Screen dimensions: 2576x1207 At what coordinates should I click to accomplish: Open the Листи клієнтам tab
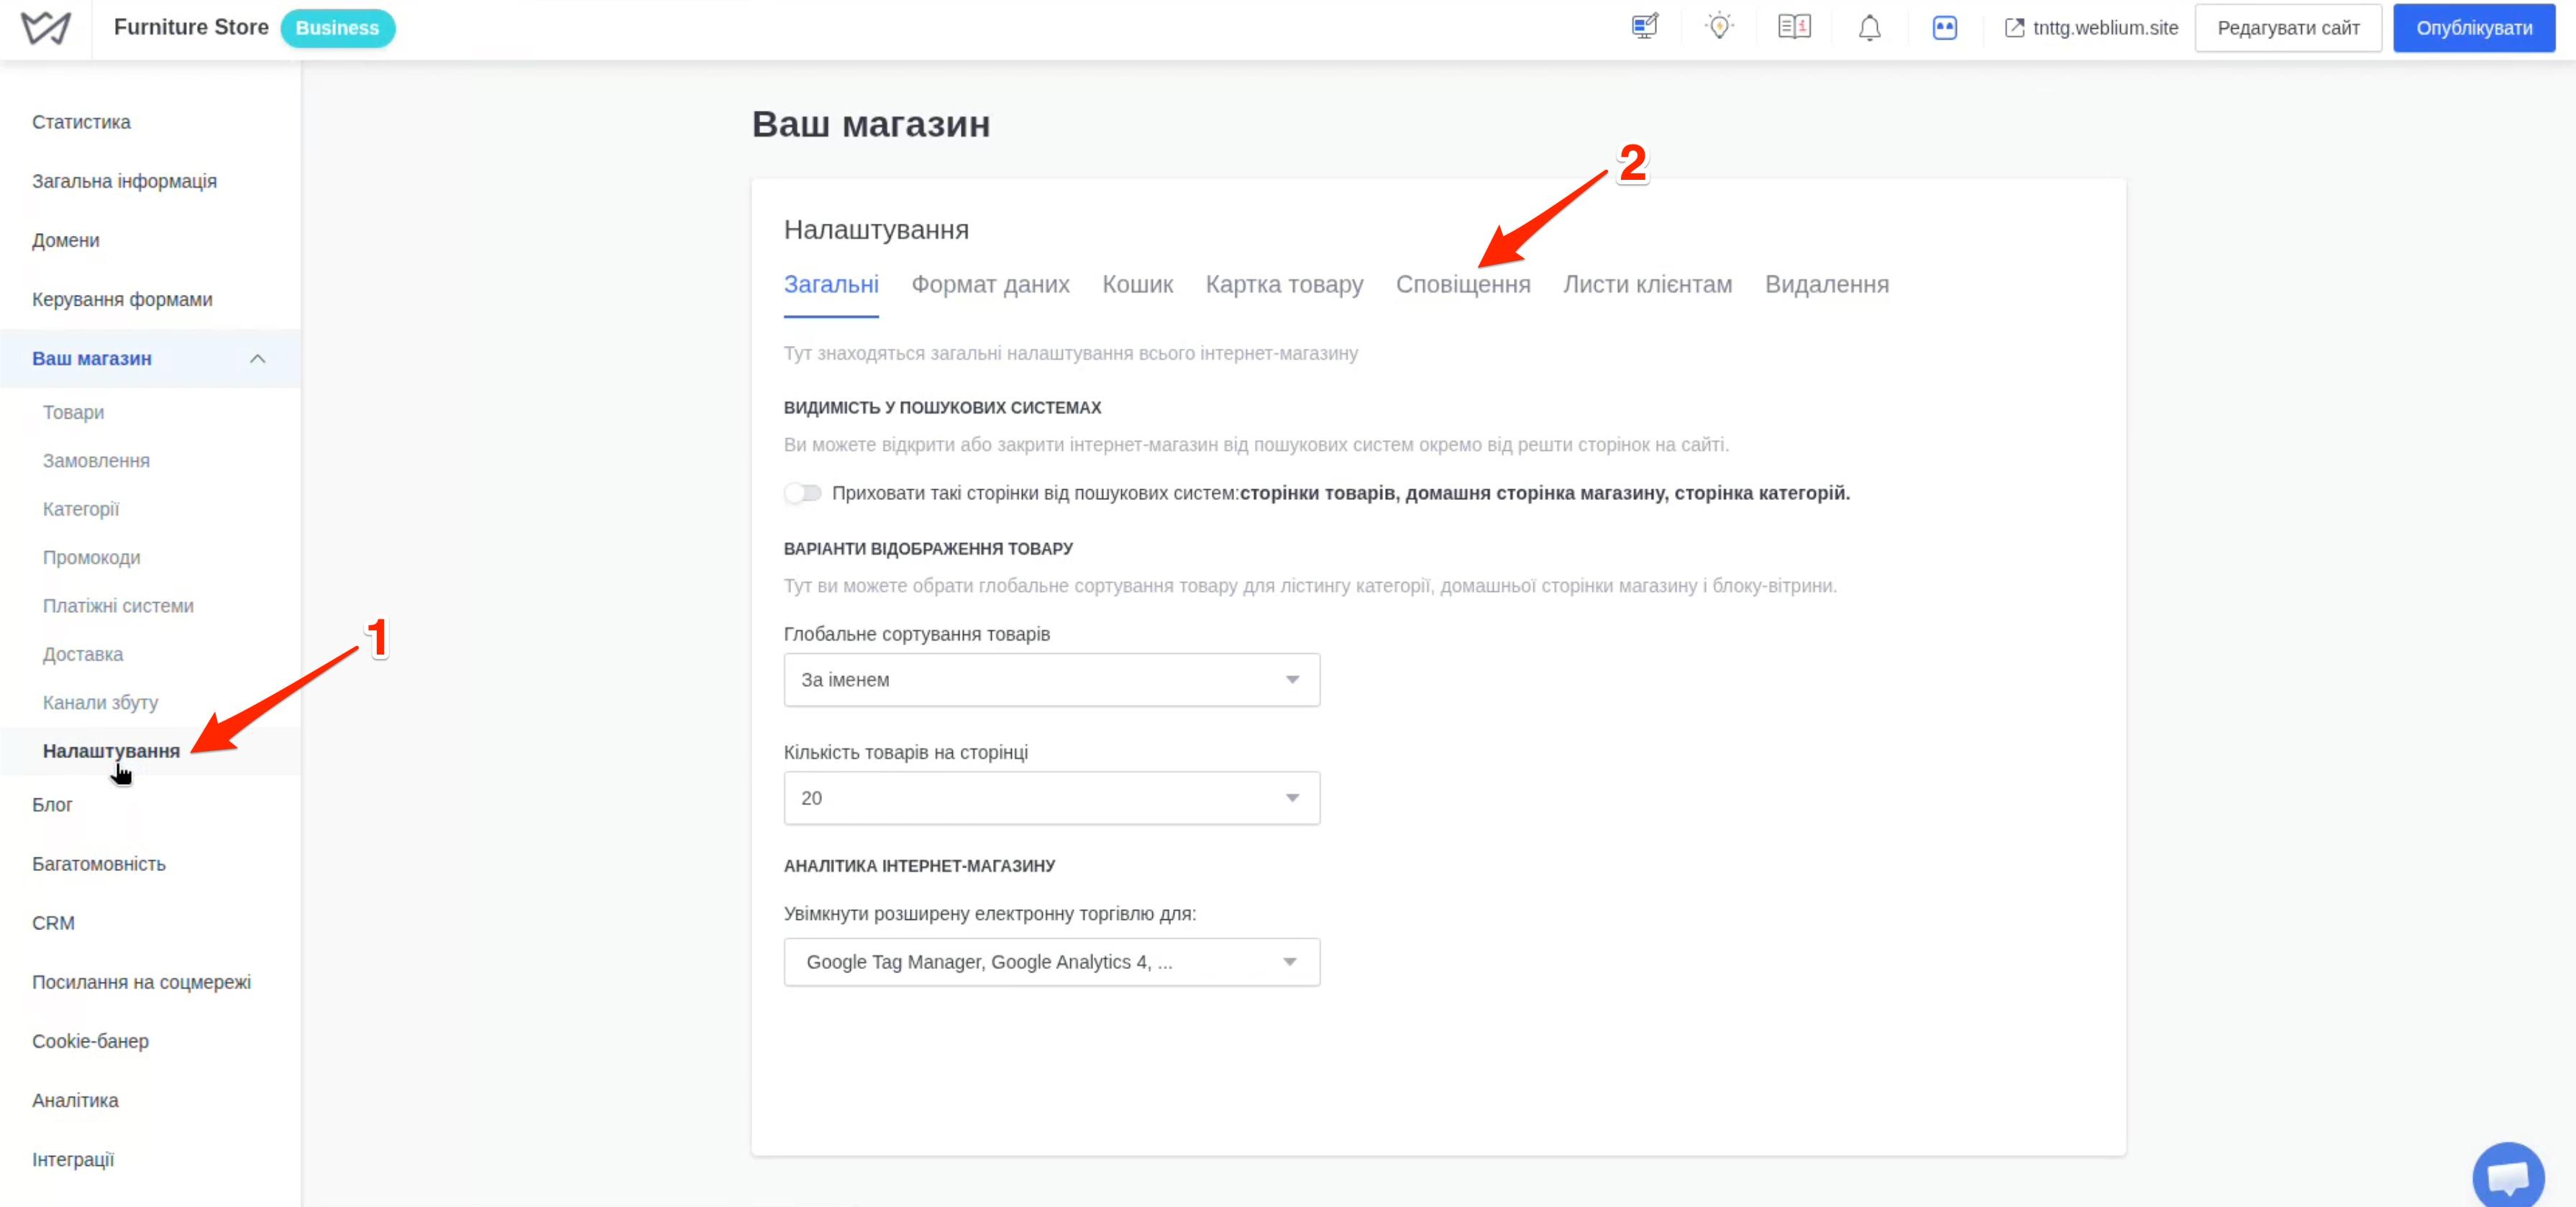click(x=1647, y=285)
